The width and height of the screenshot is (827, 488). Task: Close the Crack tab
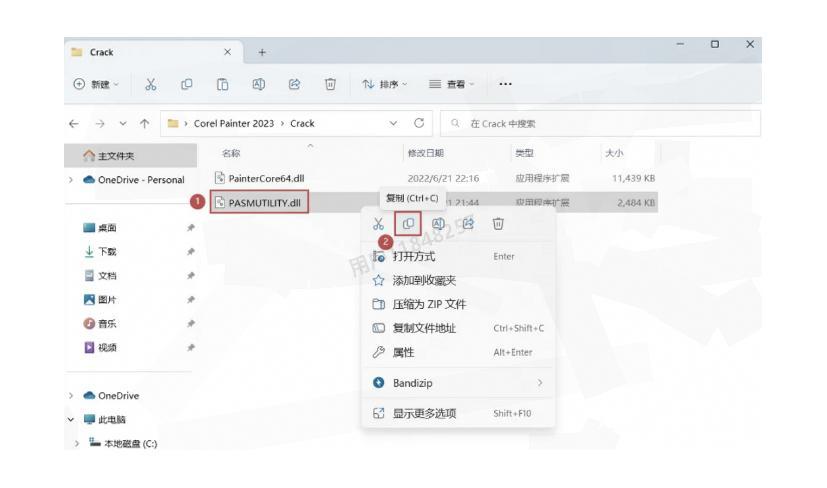[x=227, y=52]
